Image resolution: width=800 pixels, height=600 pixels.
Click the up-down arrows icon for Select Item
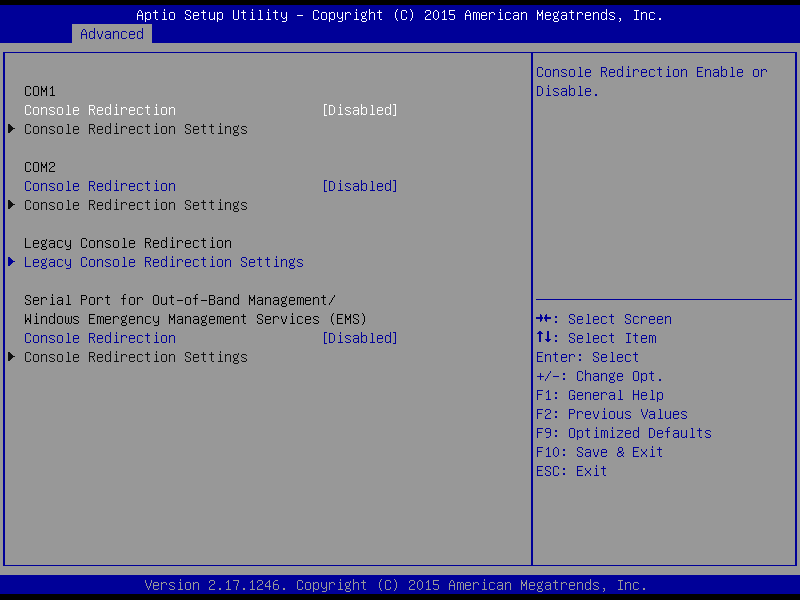541,338
